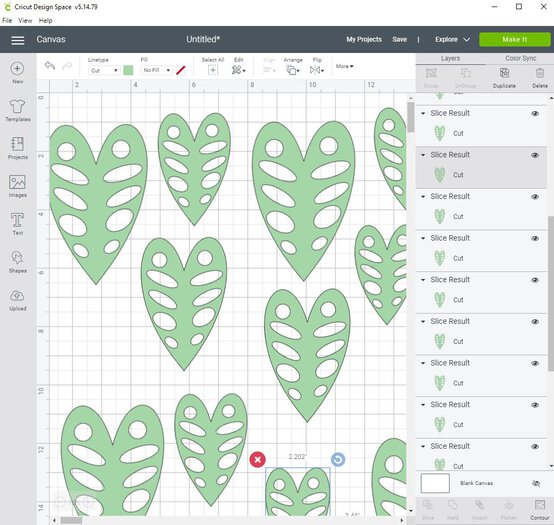Screen dimensions: 554x525
Task: Switch to the Color Sync tab
Action: point(520,59)
